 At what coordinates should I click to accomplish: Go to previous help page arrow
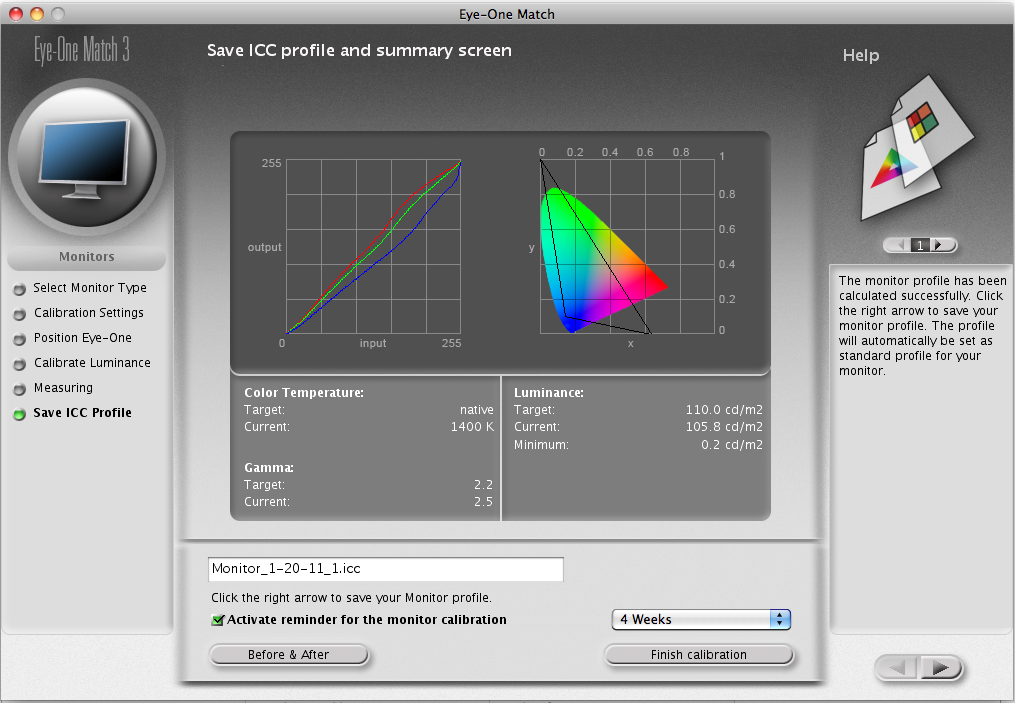[900, 245]
